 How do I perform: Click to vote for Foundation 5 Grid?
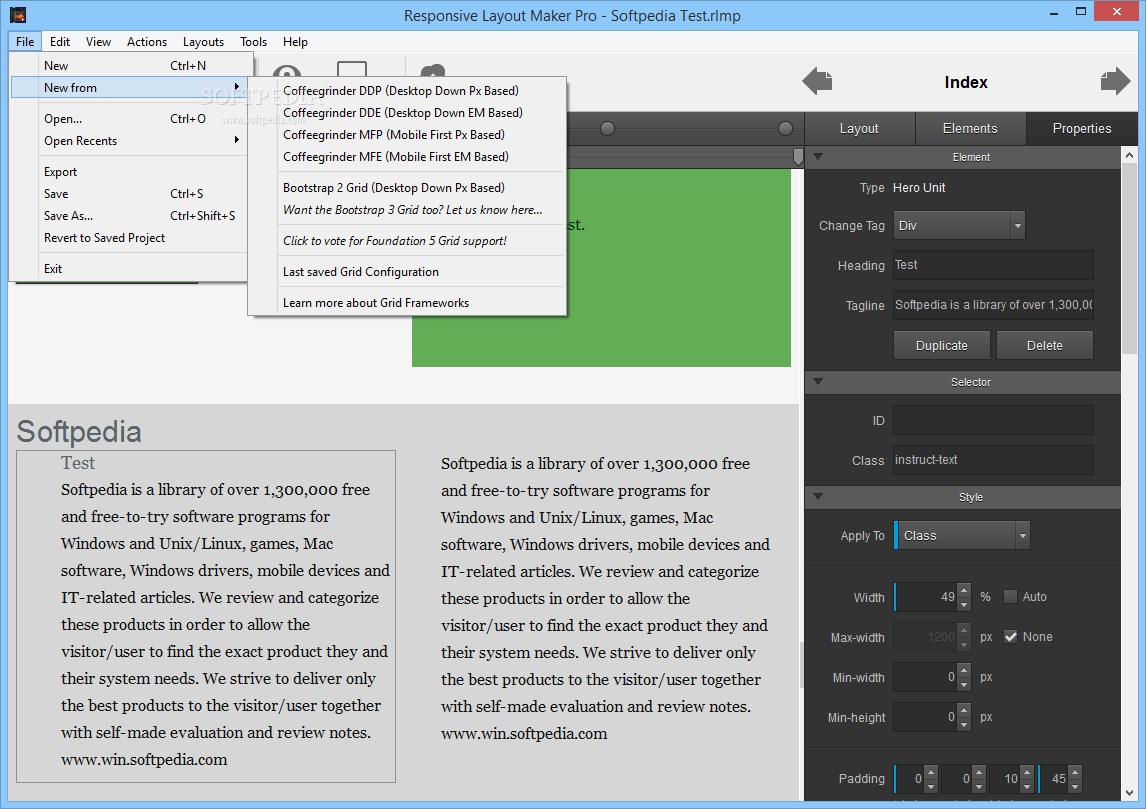pyautogui.click(x=407, y=240)
